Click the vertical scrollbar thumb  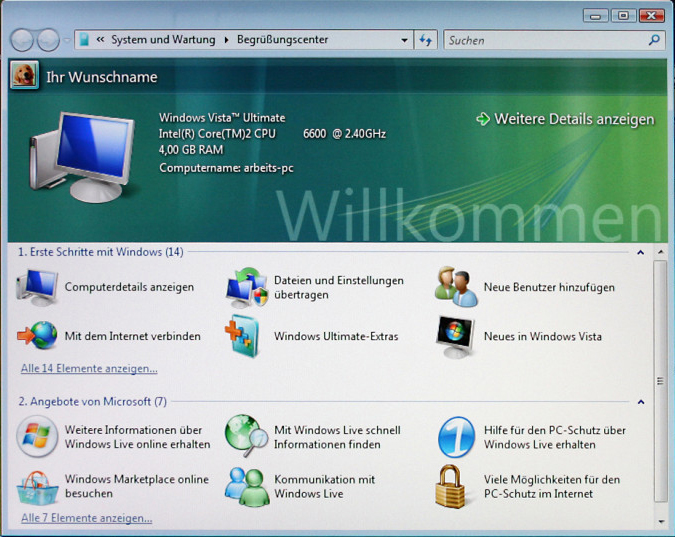(660, 381)
